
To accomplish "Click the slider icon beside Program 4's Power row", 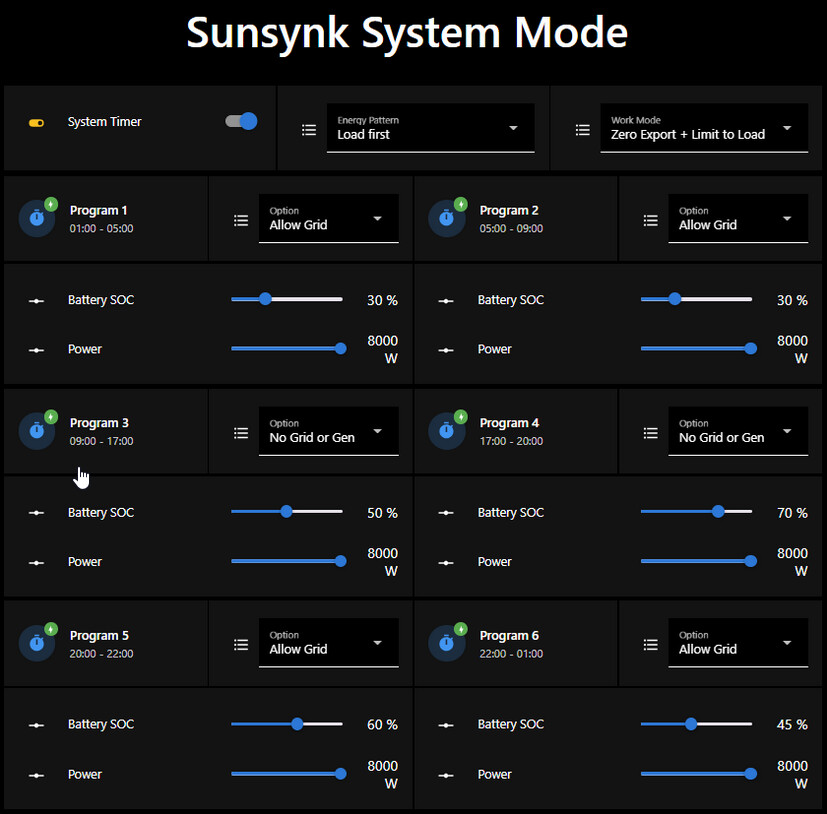I will tap(446, 561).
